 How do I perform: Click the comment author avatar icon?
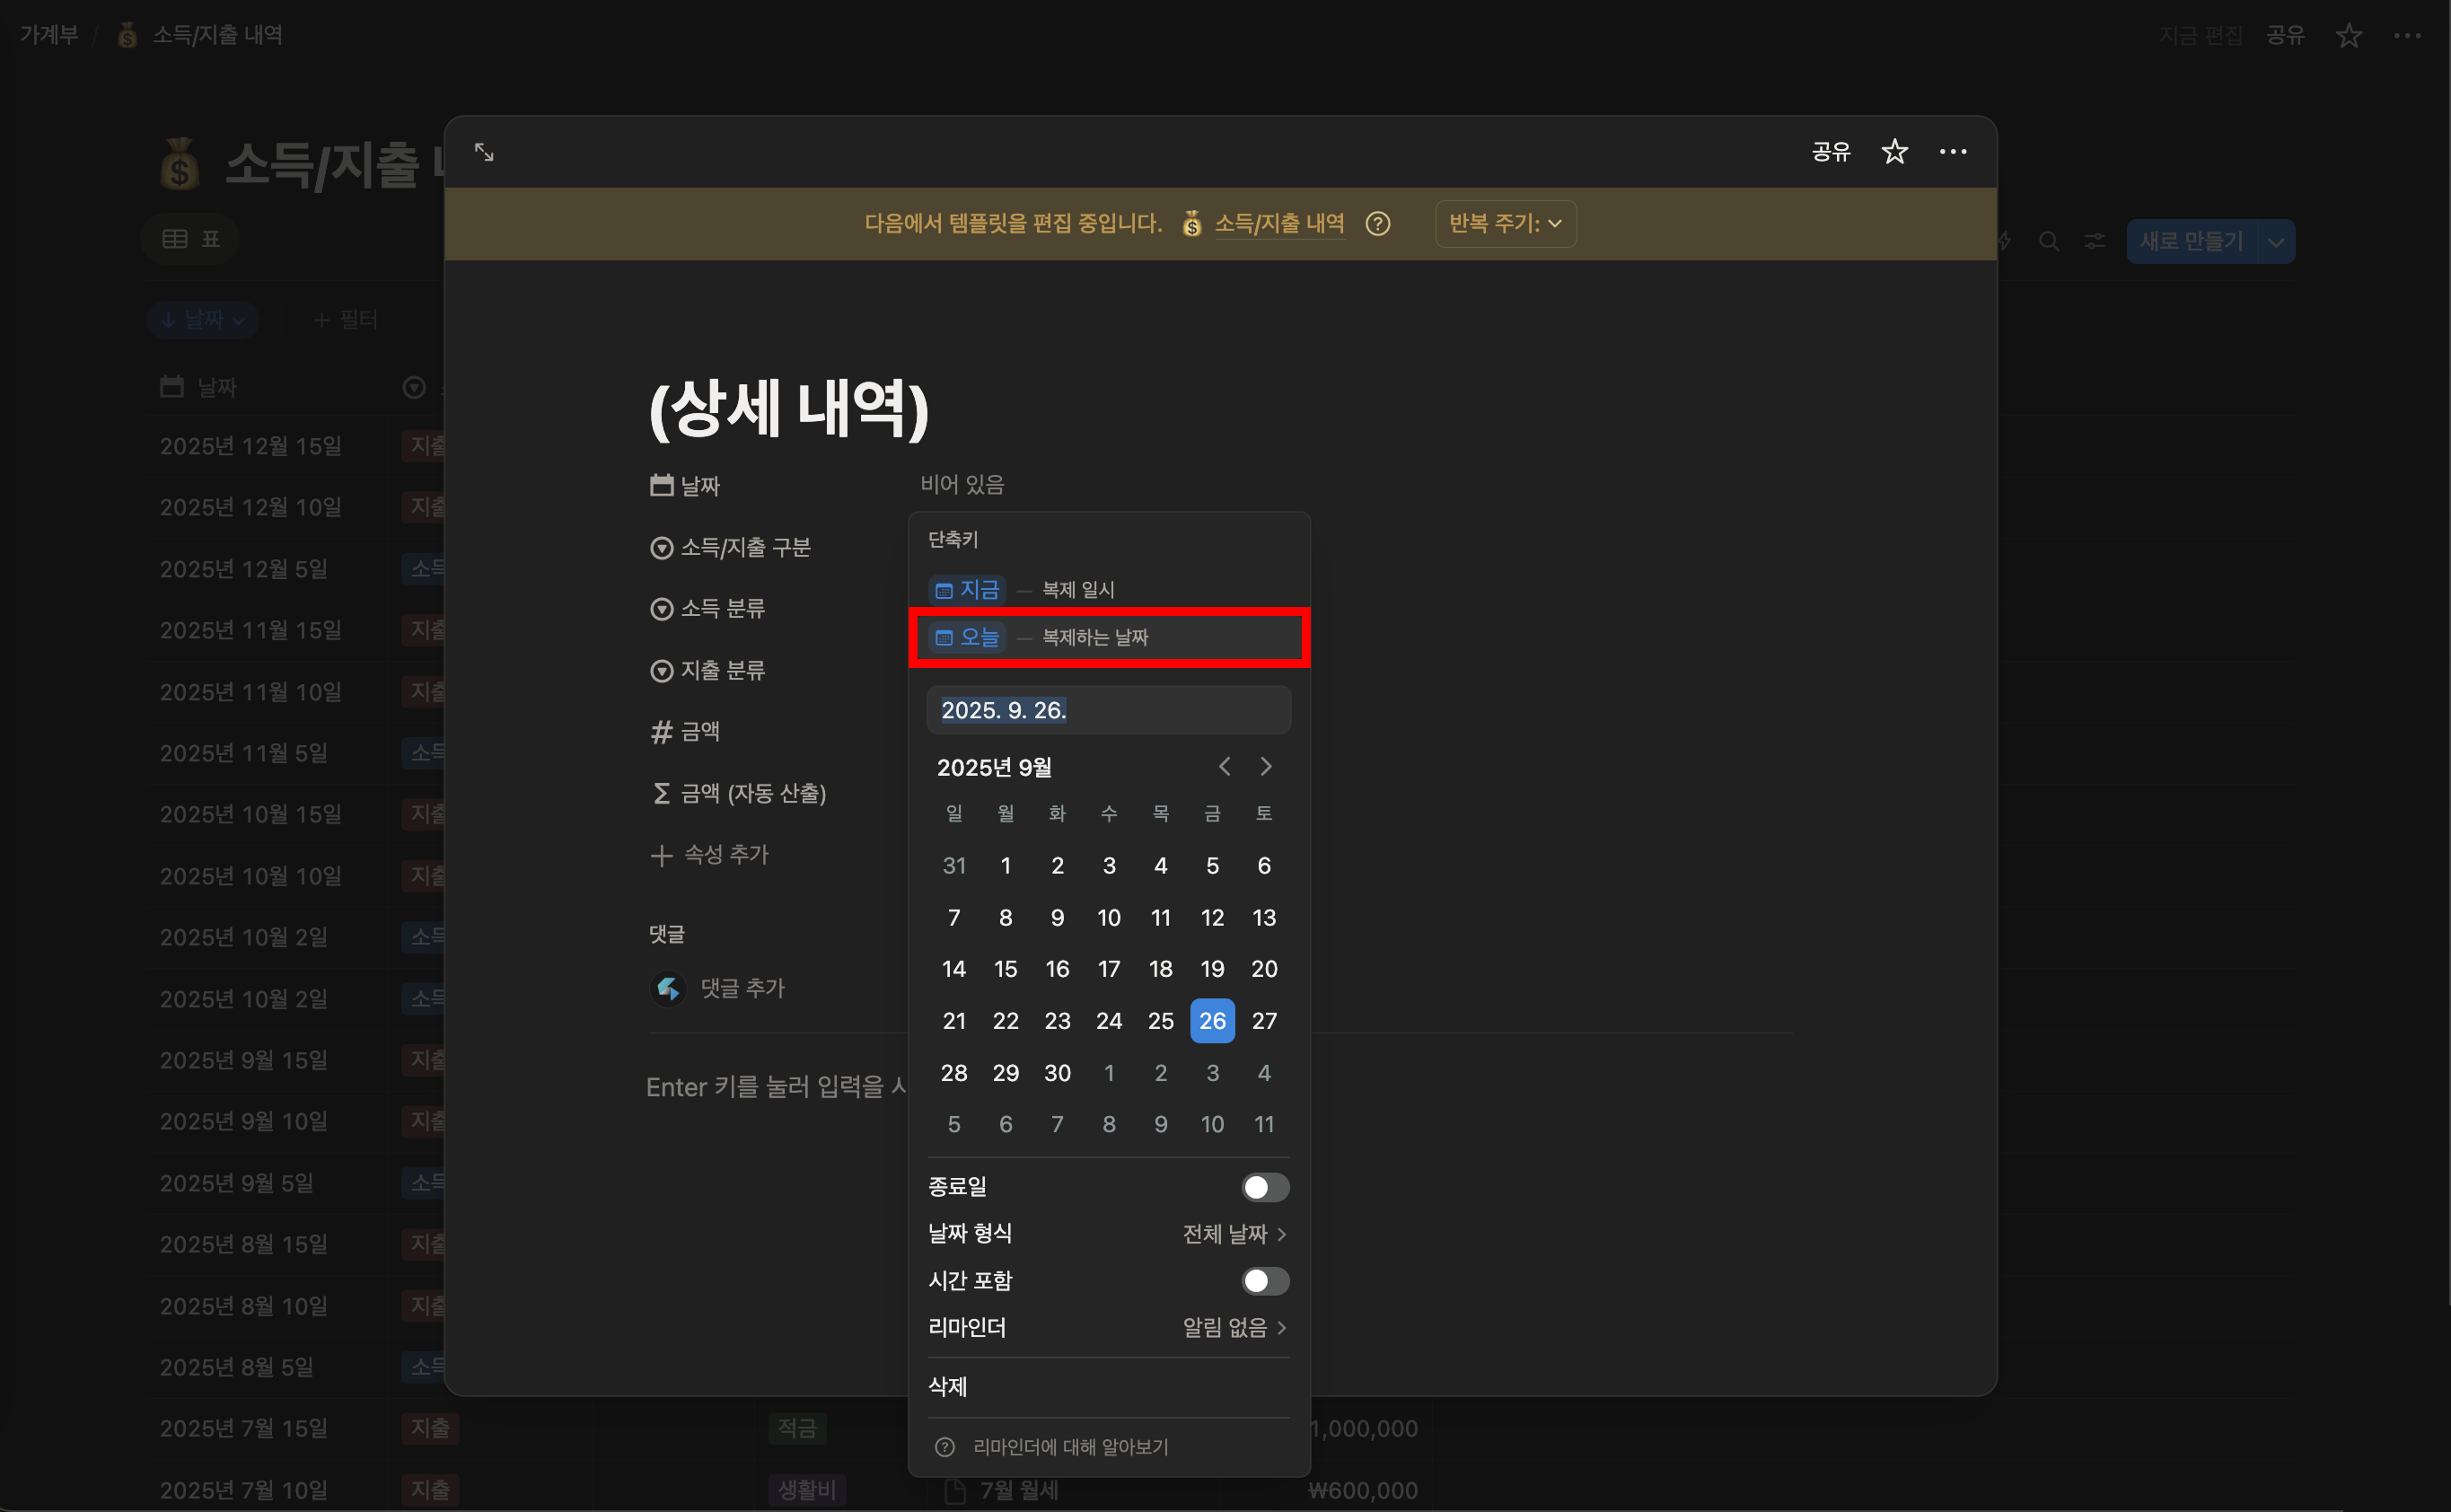[x=668, y=989]
